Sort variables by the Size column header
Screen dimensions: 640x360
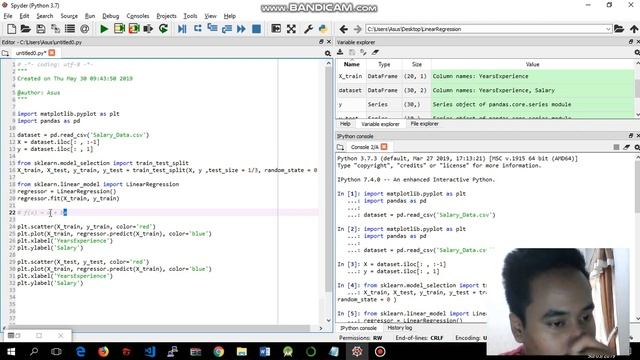pos(417,64)
